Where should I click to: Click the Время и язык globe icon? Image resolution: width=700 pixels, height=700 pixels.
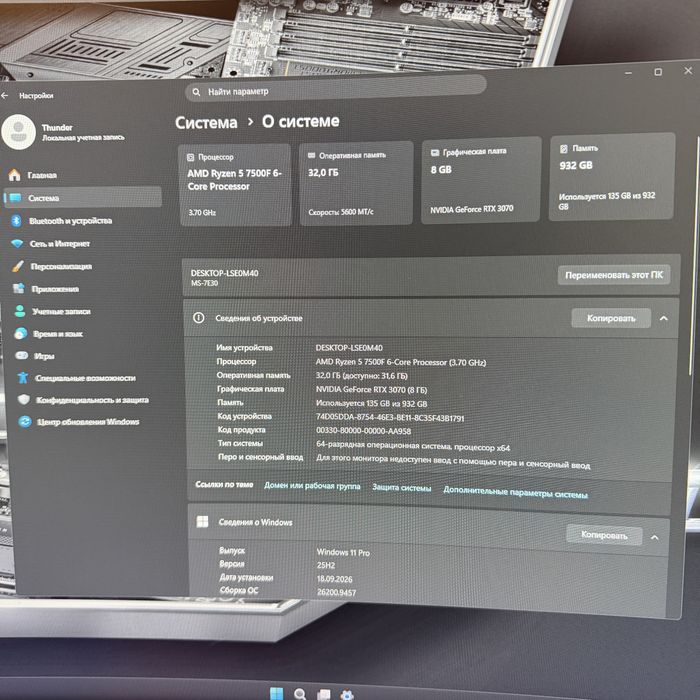(21, 333)
